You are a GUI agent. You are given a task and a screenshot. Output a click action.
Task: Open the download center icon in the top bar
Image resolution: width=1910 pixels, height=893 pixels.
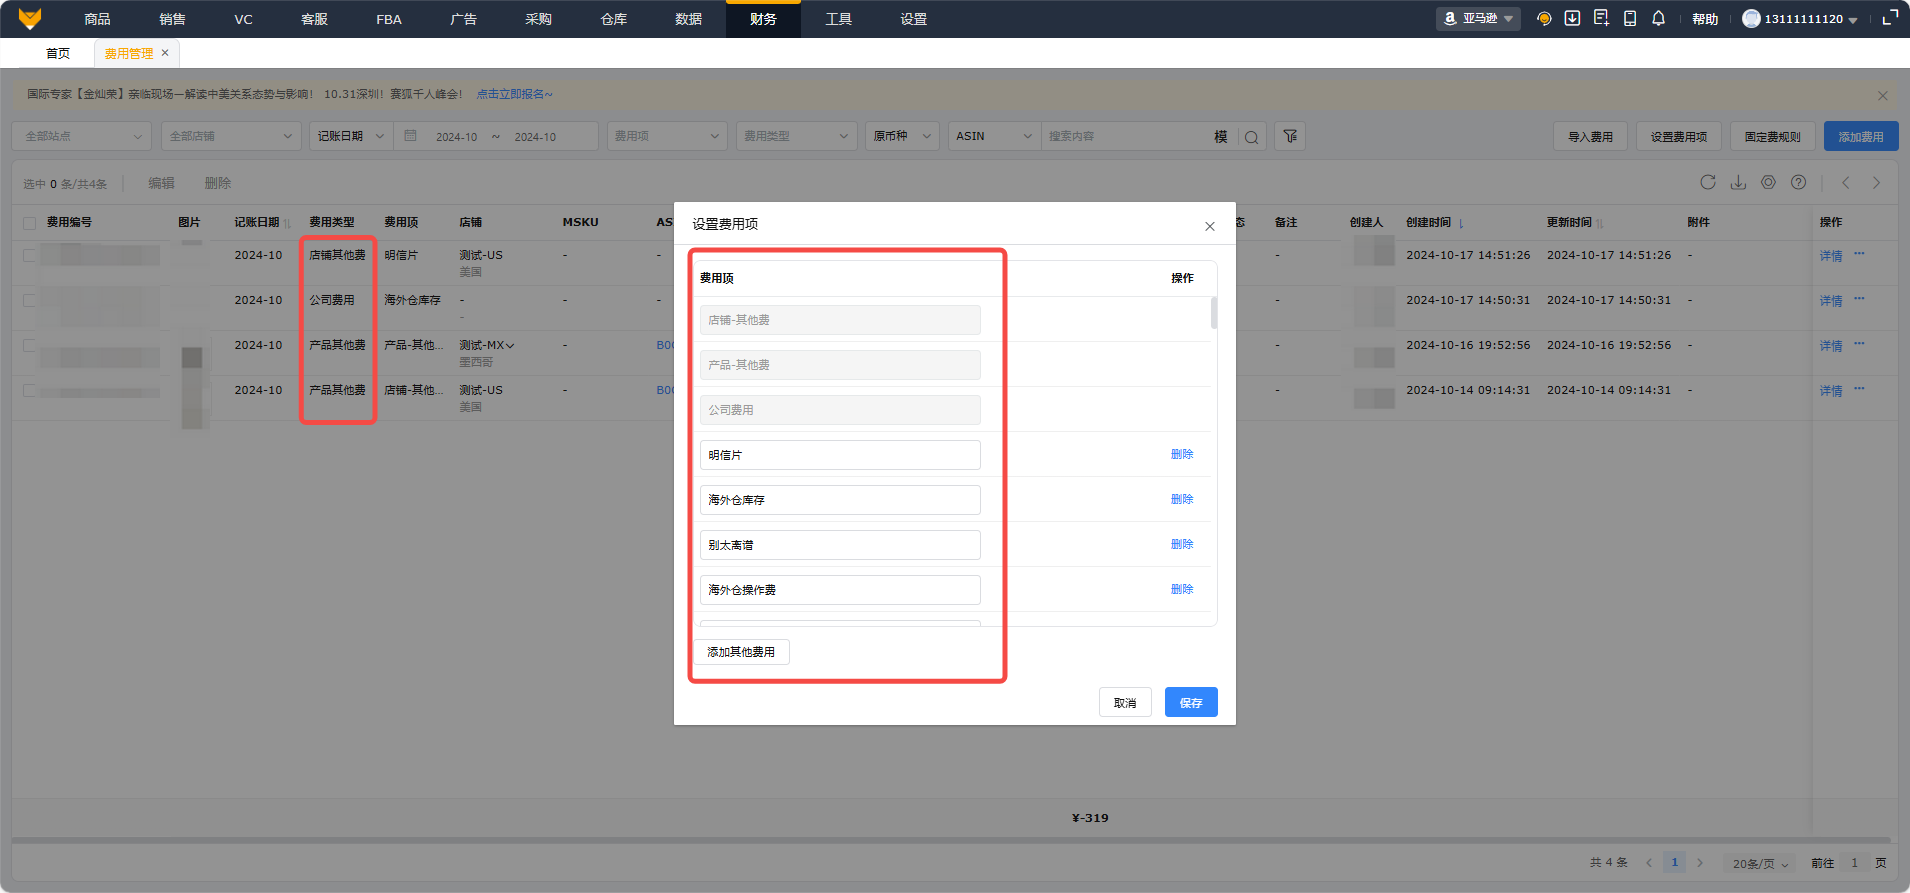tap(1572, 18)
